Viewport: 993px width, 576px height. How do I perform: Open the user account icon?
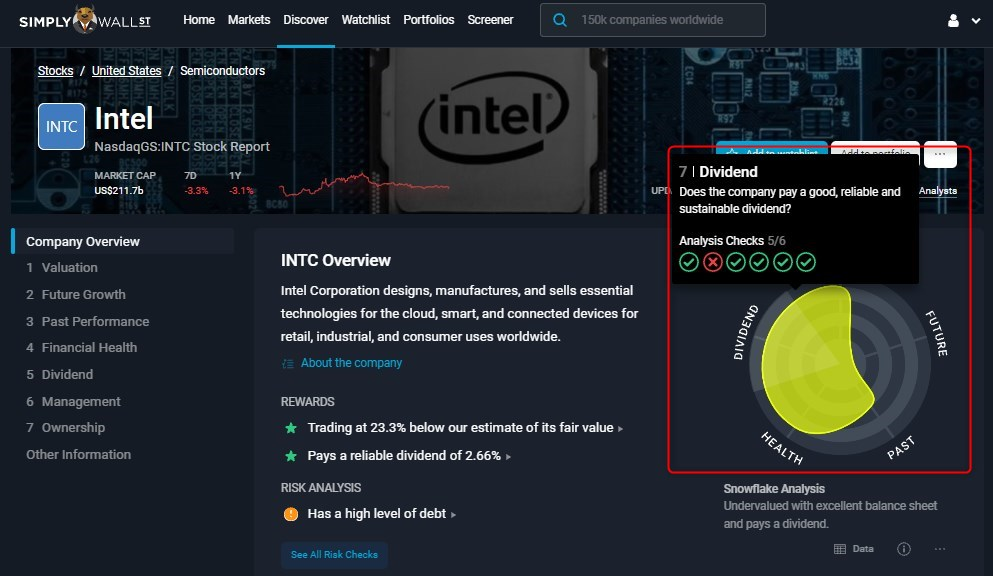coord(953,20)
